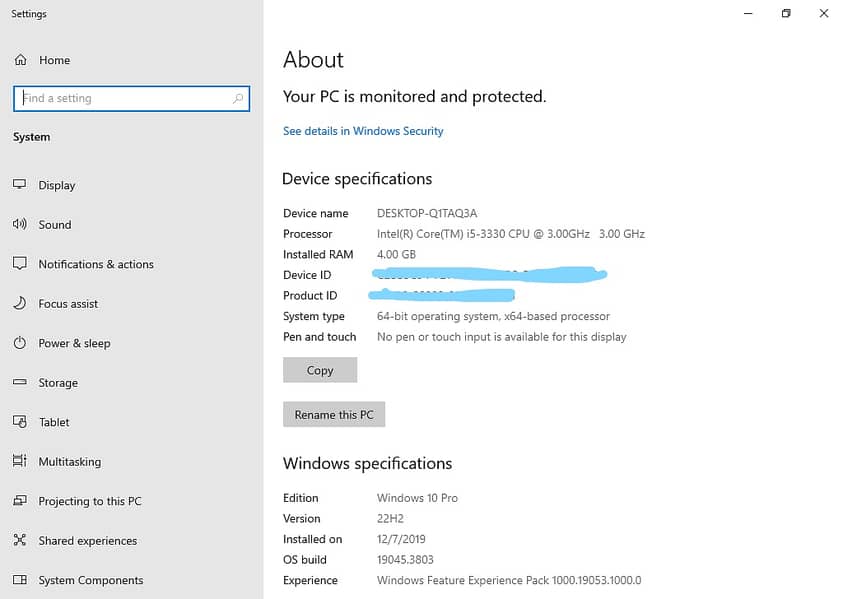Viewport: 843px width, 599px height.
Task: Click the Product ID label
Action: (x=310, y=296)
